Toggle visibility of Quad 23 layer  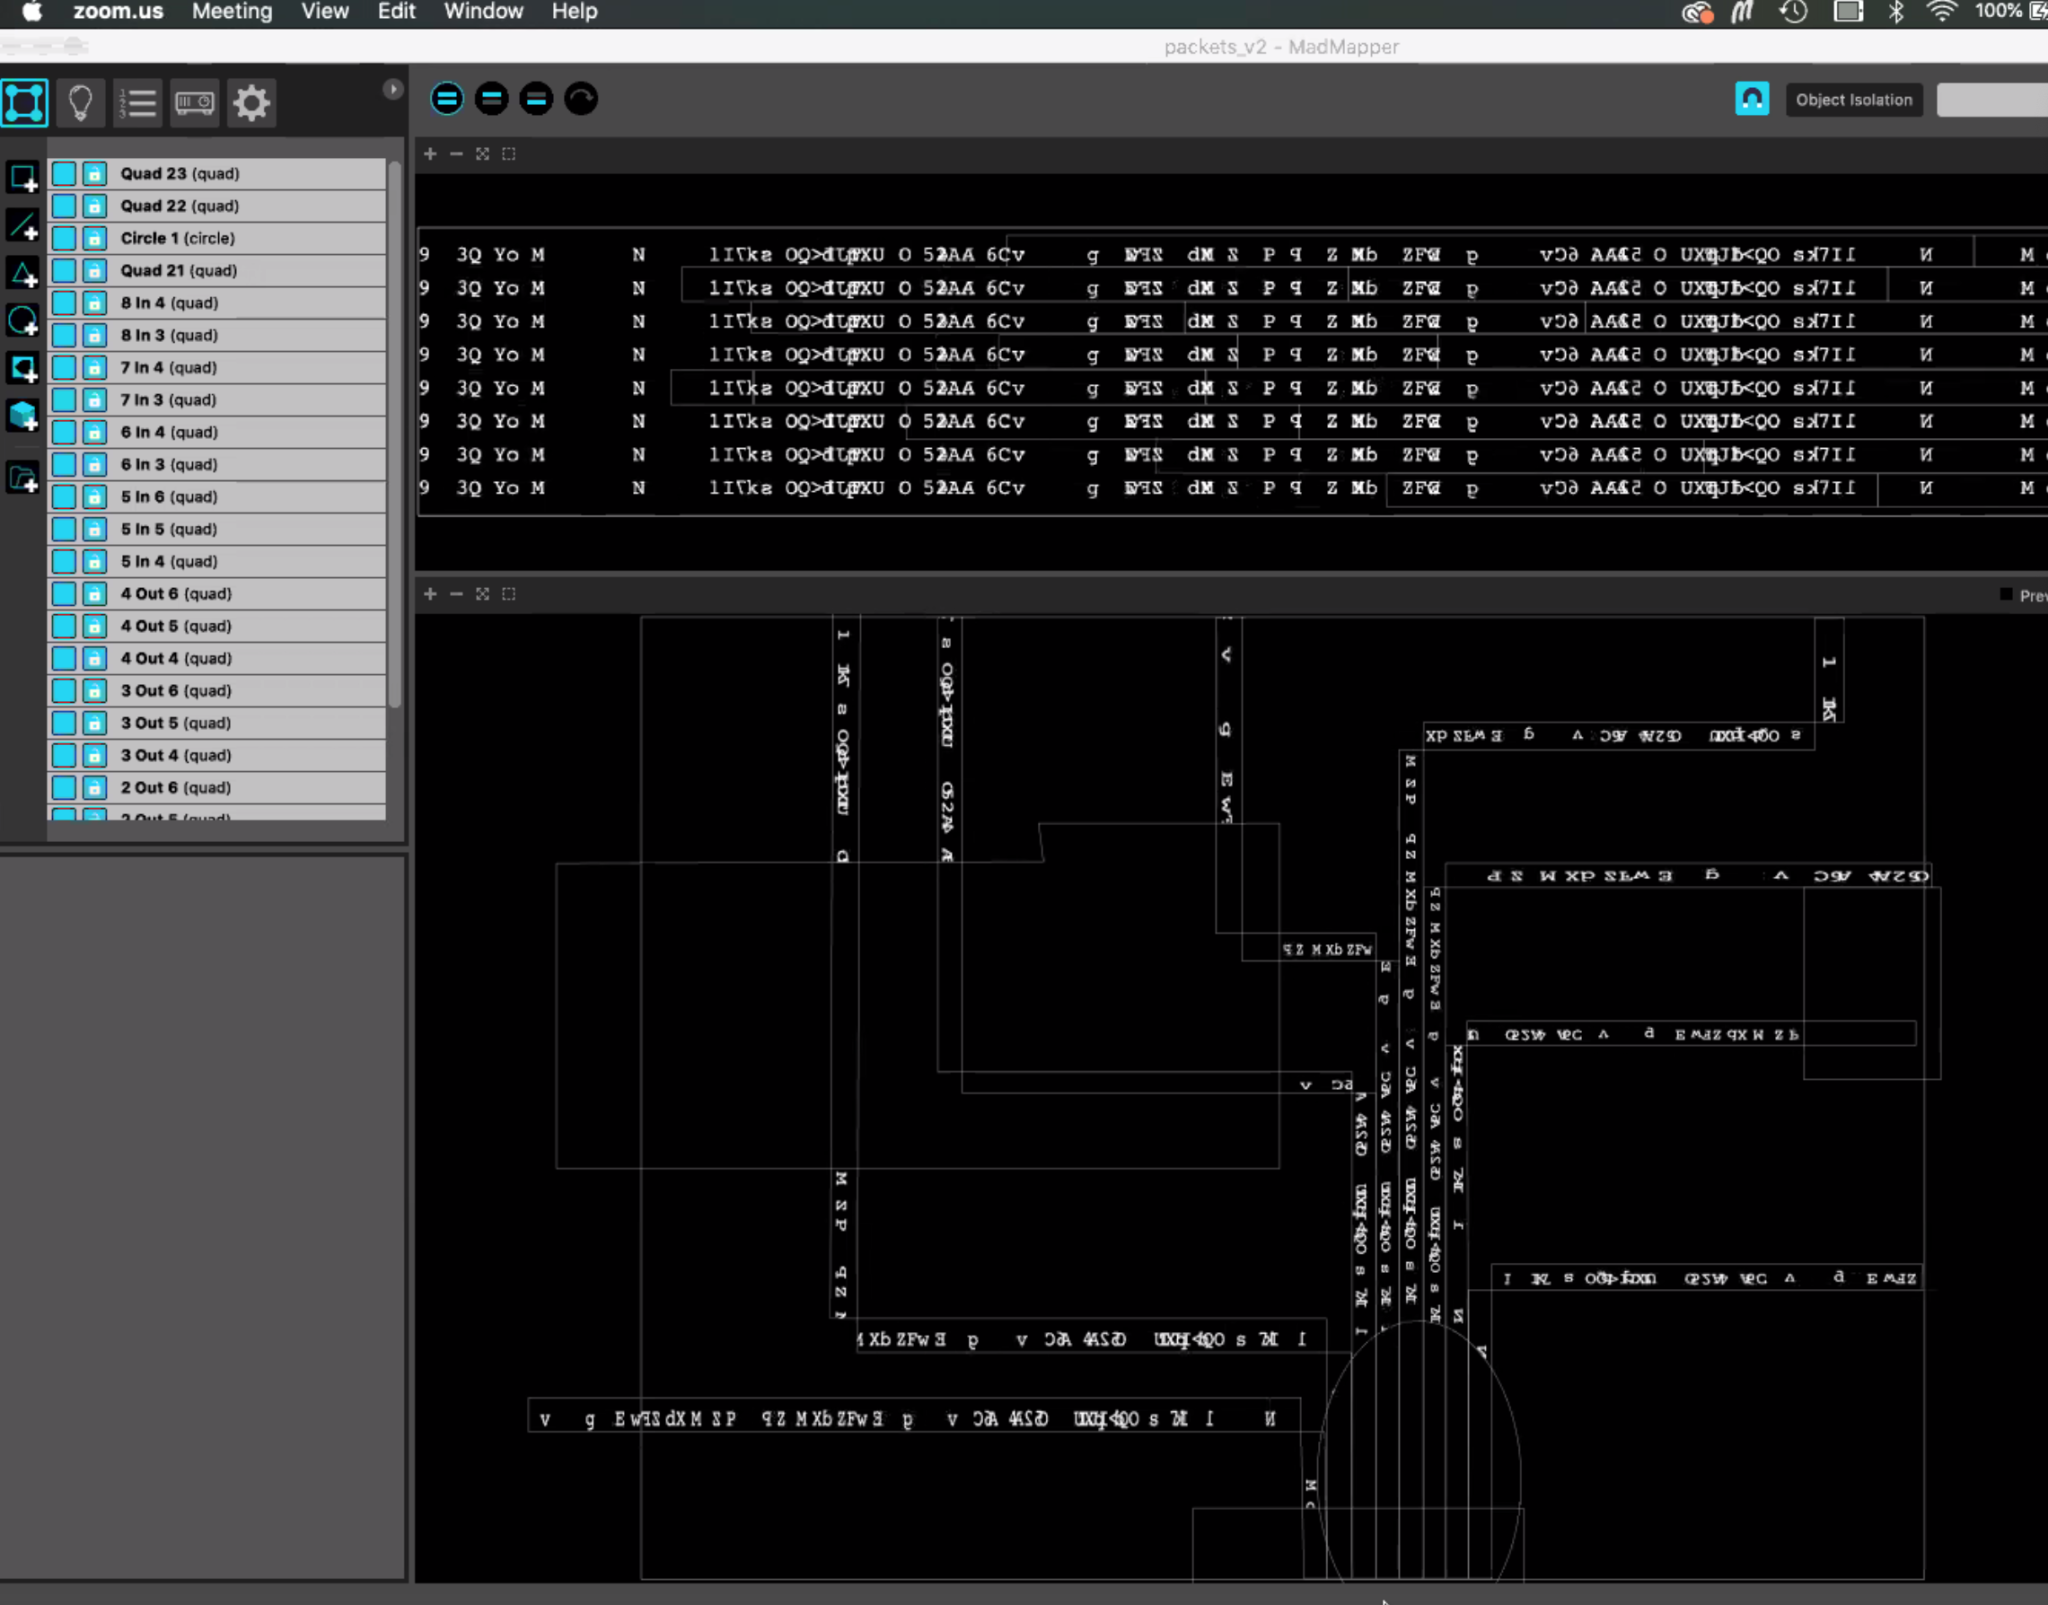64,174
